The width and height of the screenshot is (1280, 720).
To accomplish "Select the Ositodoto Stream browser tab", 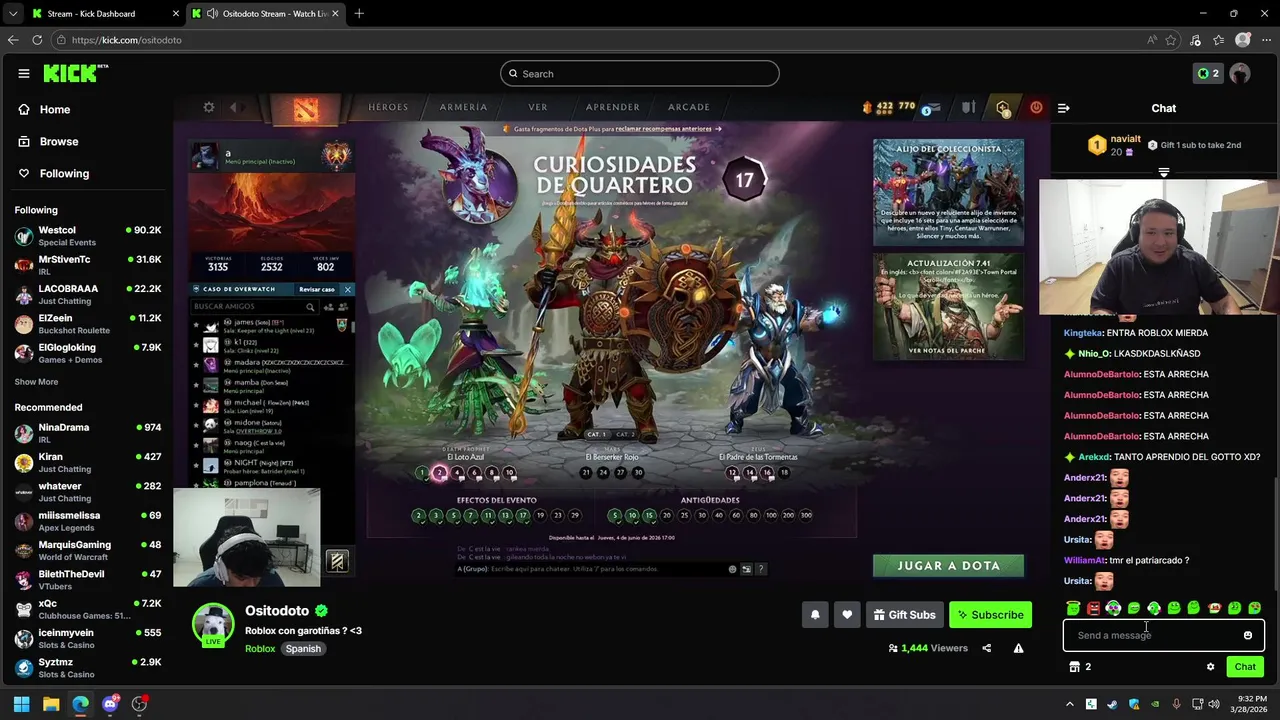I will pyautogui.click(x=265, y=14).
